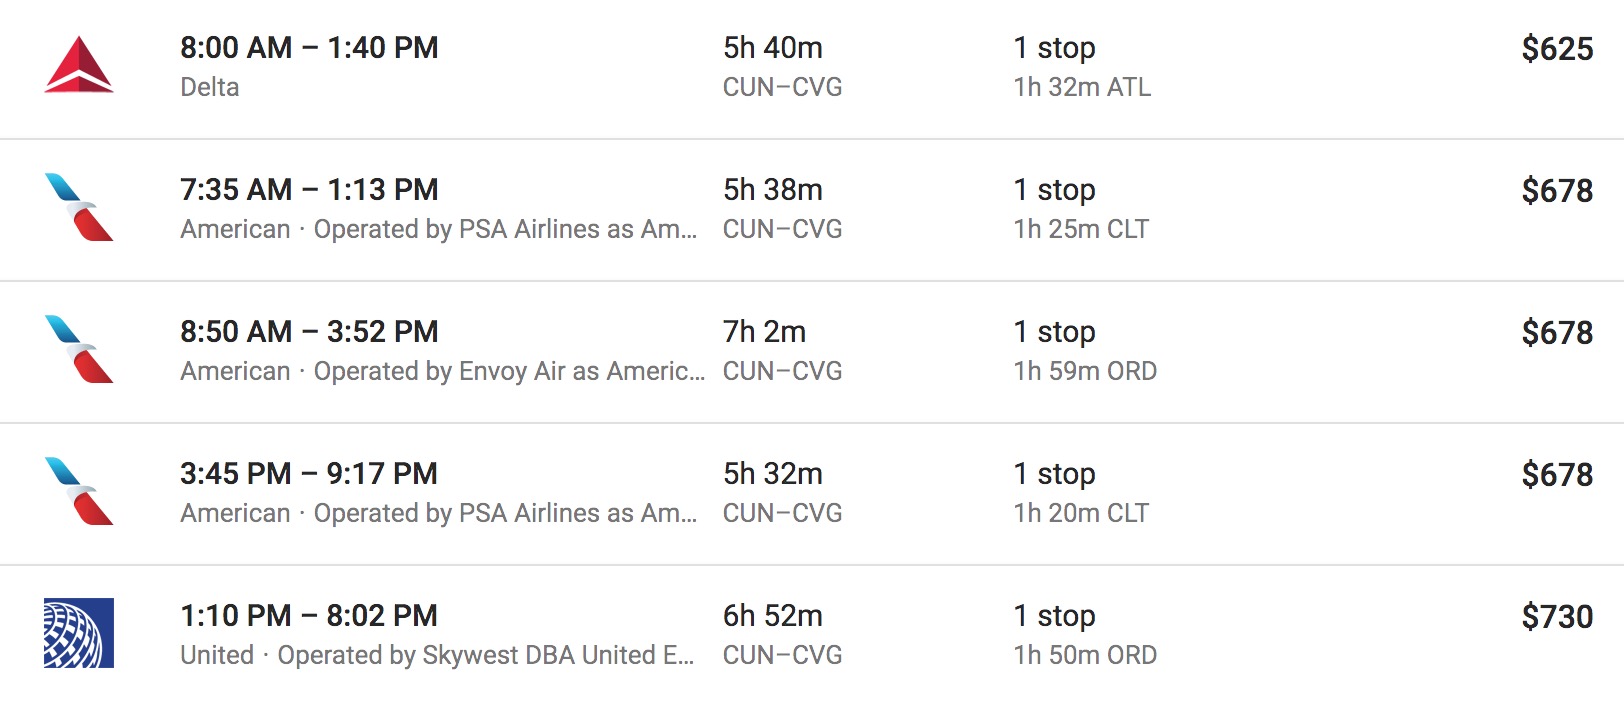Click the 5h 40m duration
1624x702 pixels.
772,48
